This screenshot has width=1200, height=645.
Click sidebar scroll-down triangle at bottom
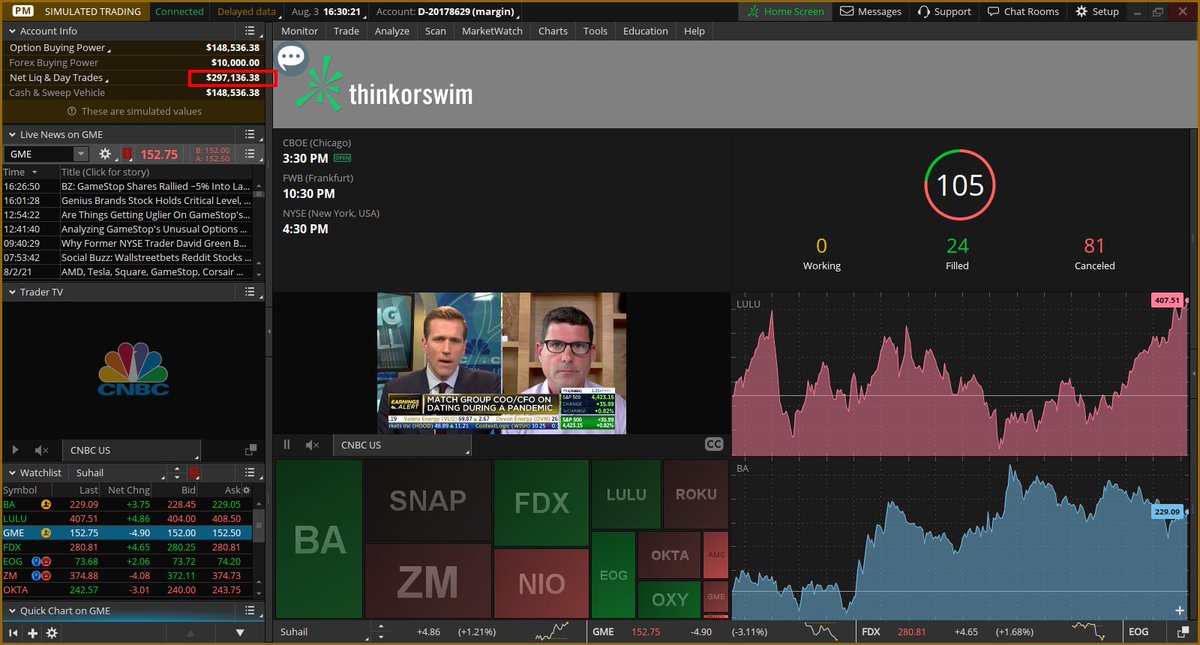point(239,633)
